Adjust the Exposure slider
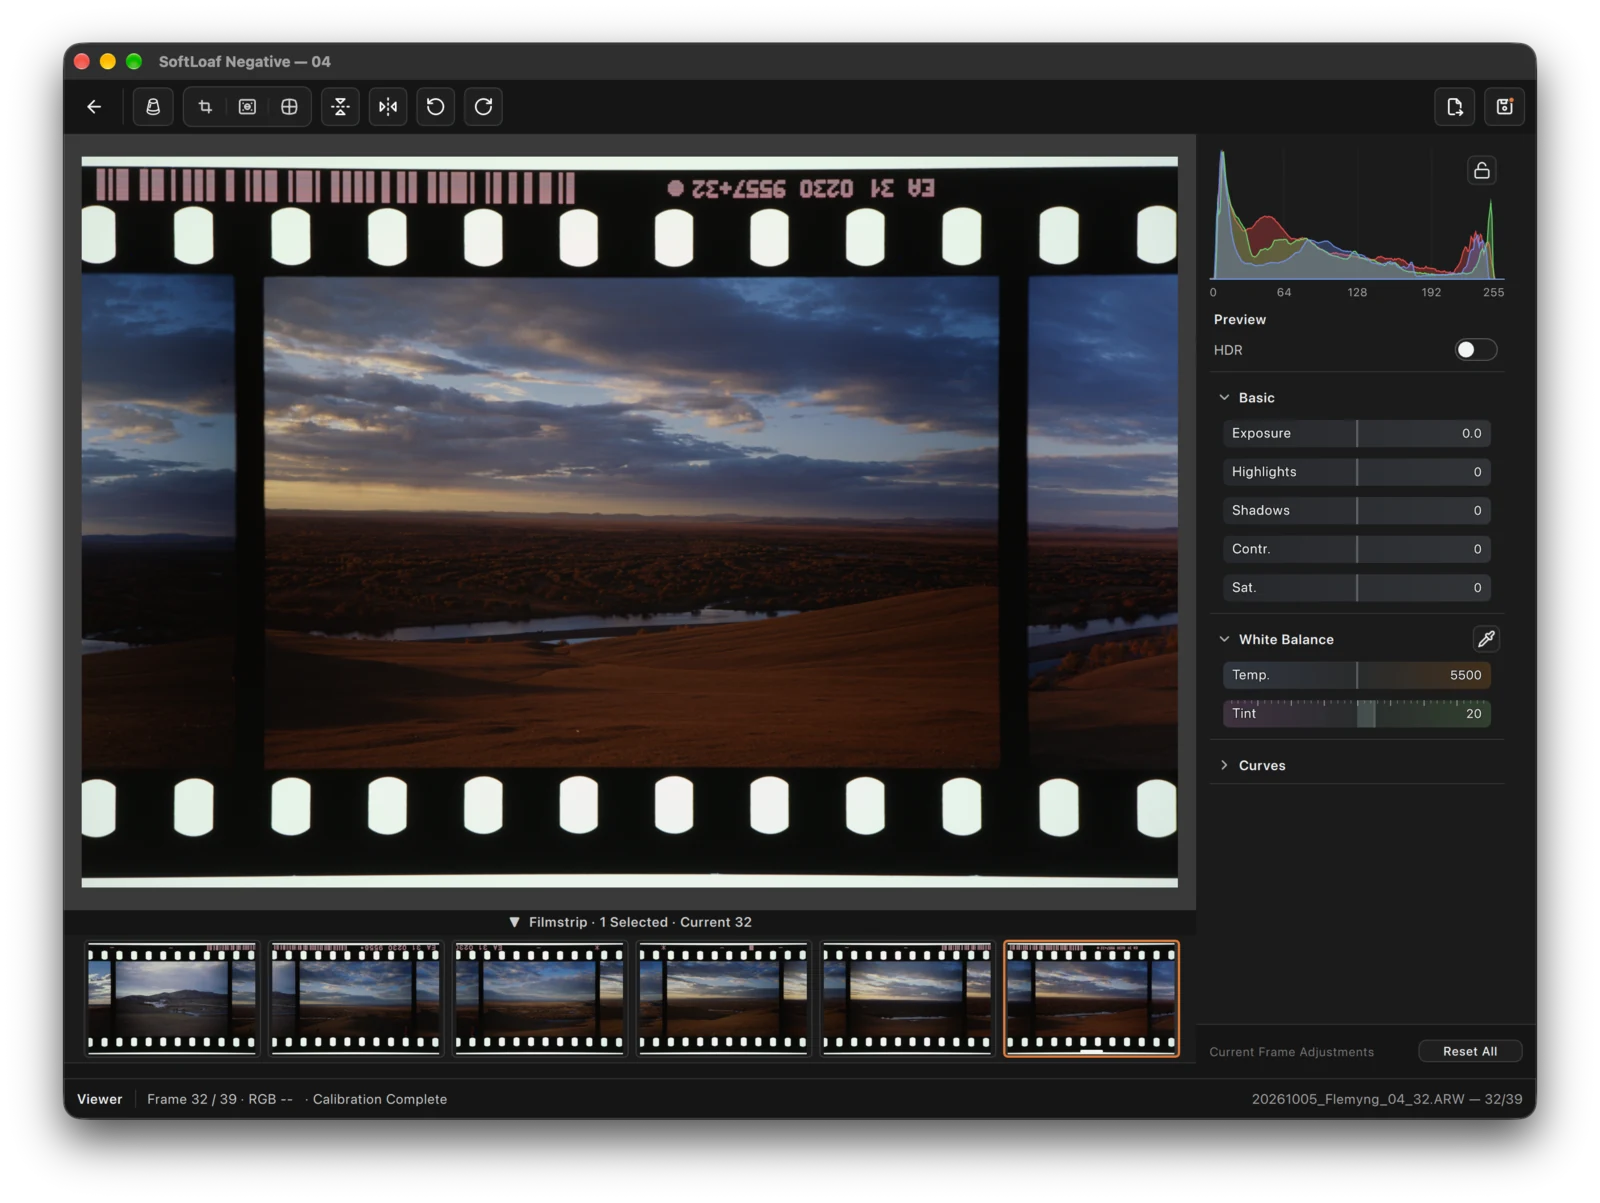 1357,434
